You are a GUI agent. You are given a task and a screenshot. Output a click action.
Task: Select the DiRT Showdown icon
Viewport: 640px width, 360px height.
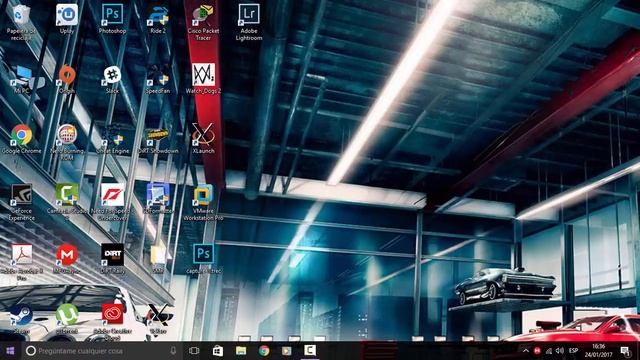[158, 139]
